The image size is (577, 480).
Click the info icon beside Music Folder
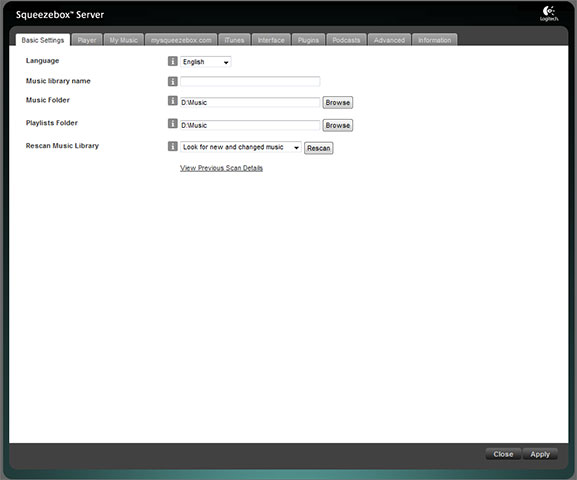tap(173, 100)
